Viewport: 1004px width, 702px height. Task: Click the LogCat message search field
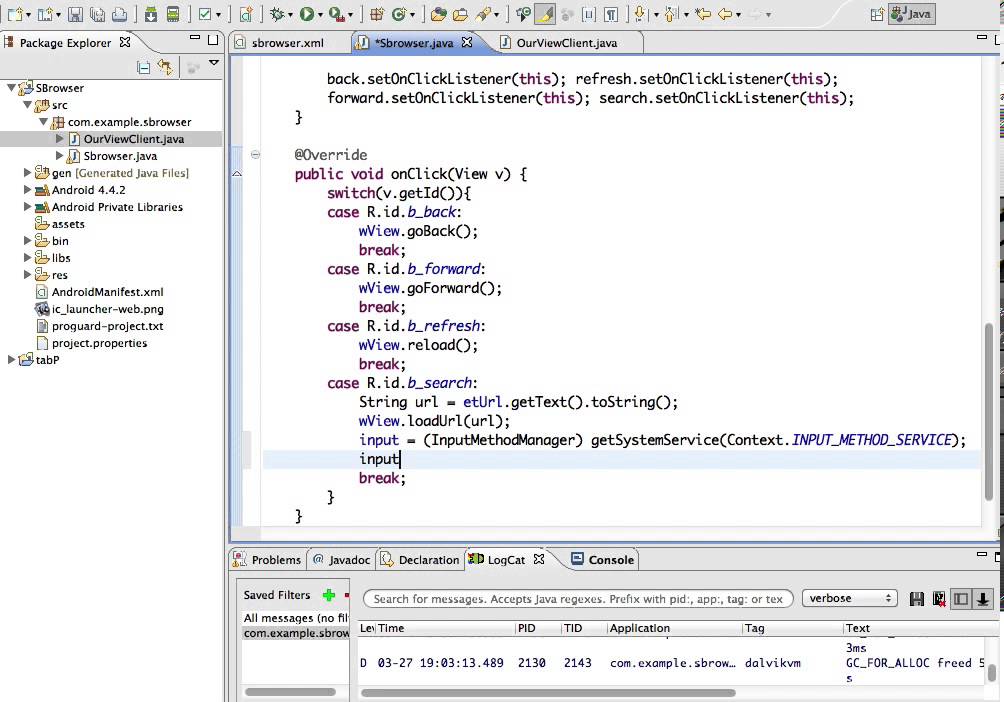578,599
